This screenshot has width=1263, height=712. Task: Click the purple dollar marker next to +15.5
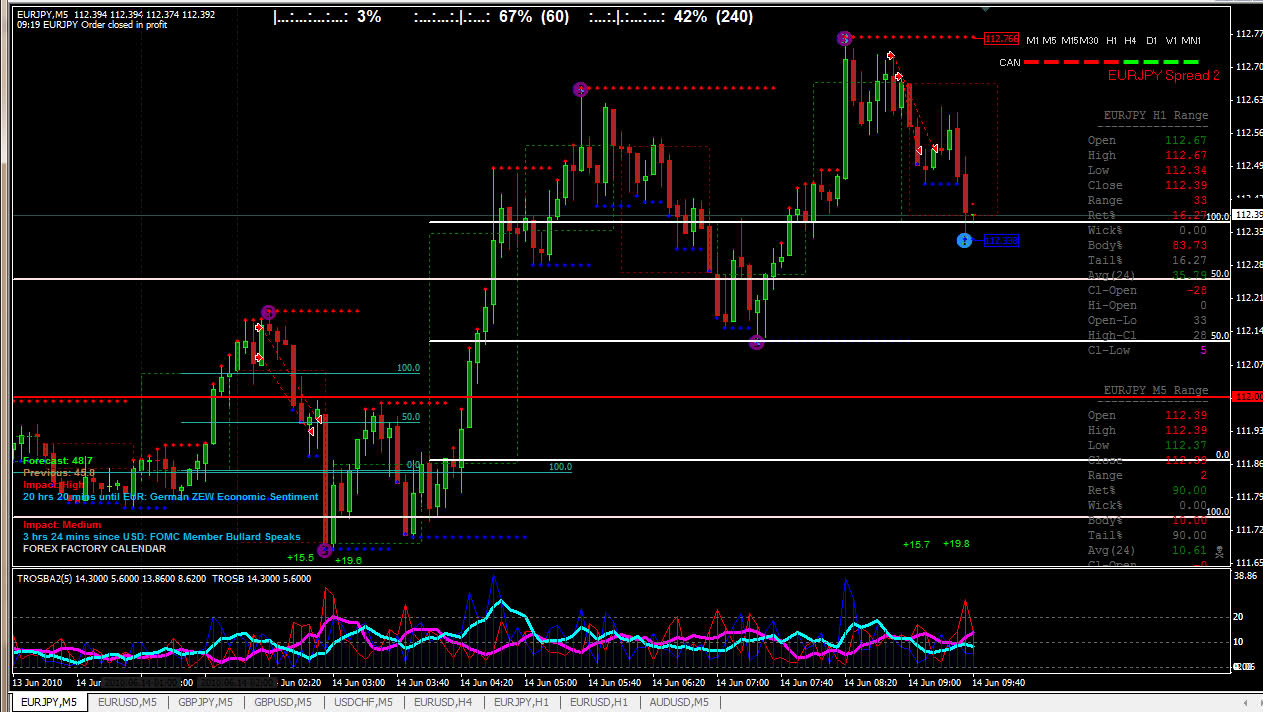(x=324, y=550)
